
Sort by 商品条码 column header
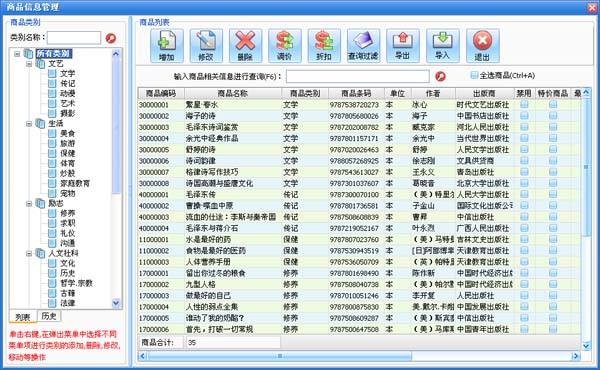[356, 93]
